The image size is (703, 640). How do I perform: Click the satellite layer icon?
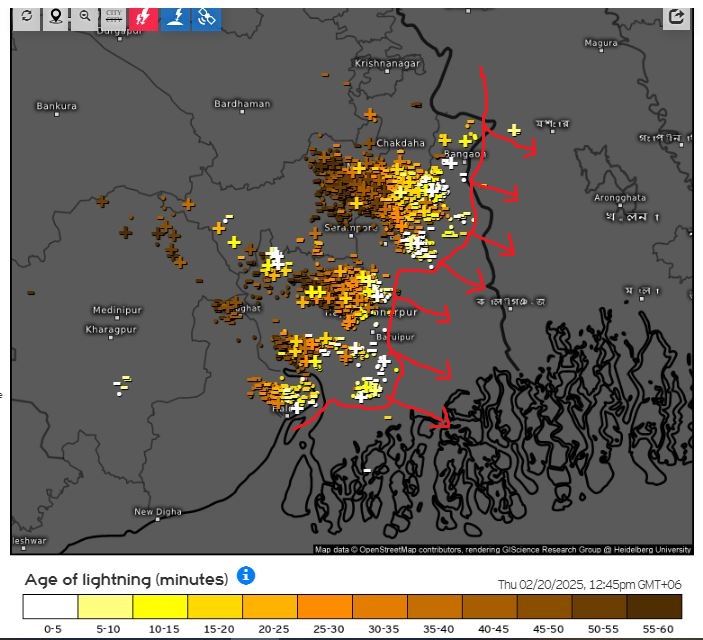point(206,17)
